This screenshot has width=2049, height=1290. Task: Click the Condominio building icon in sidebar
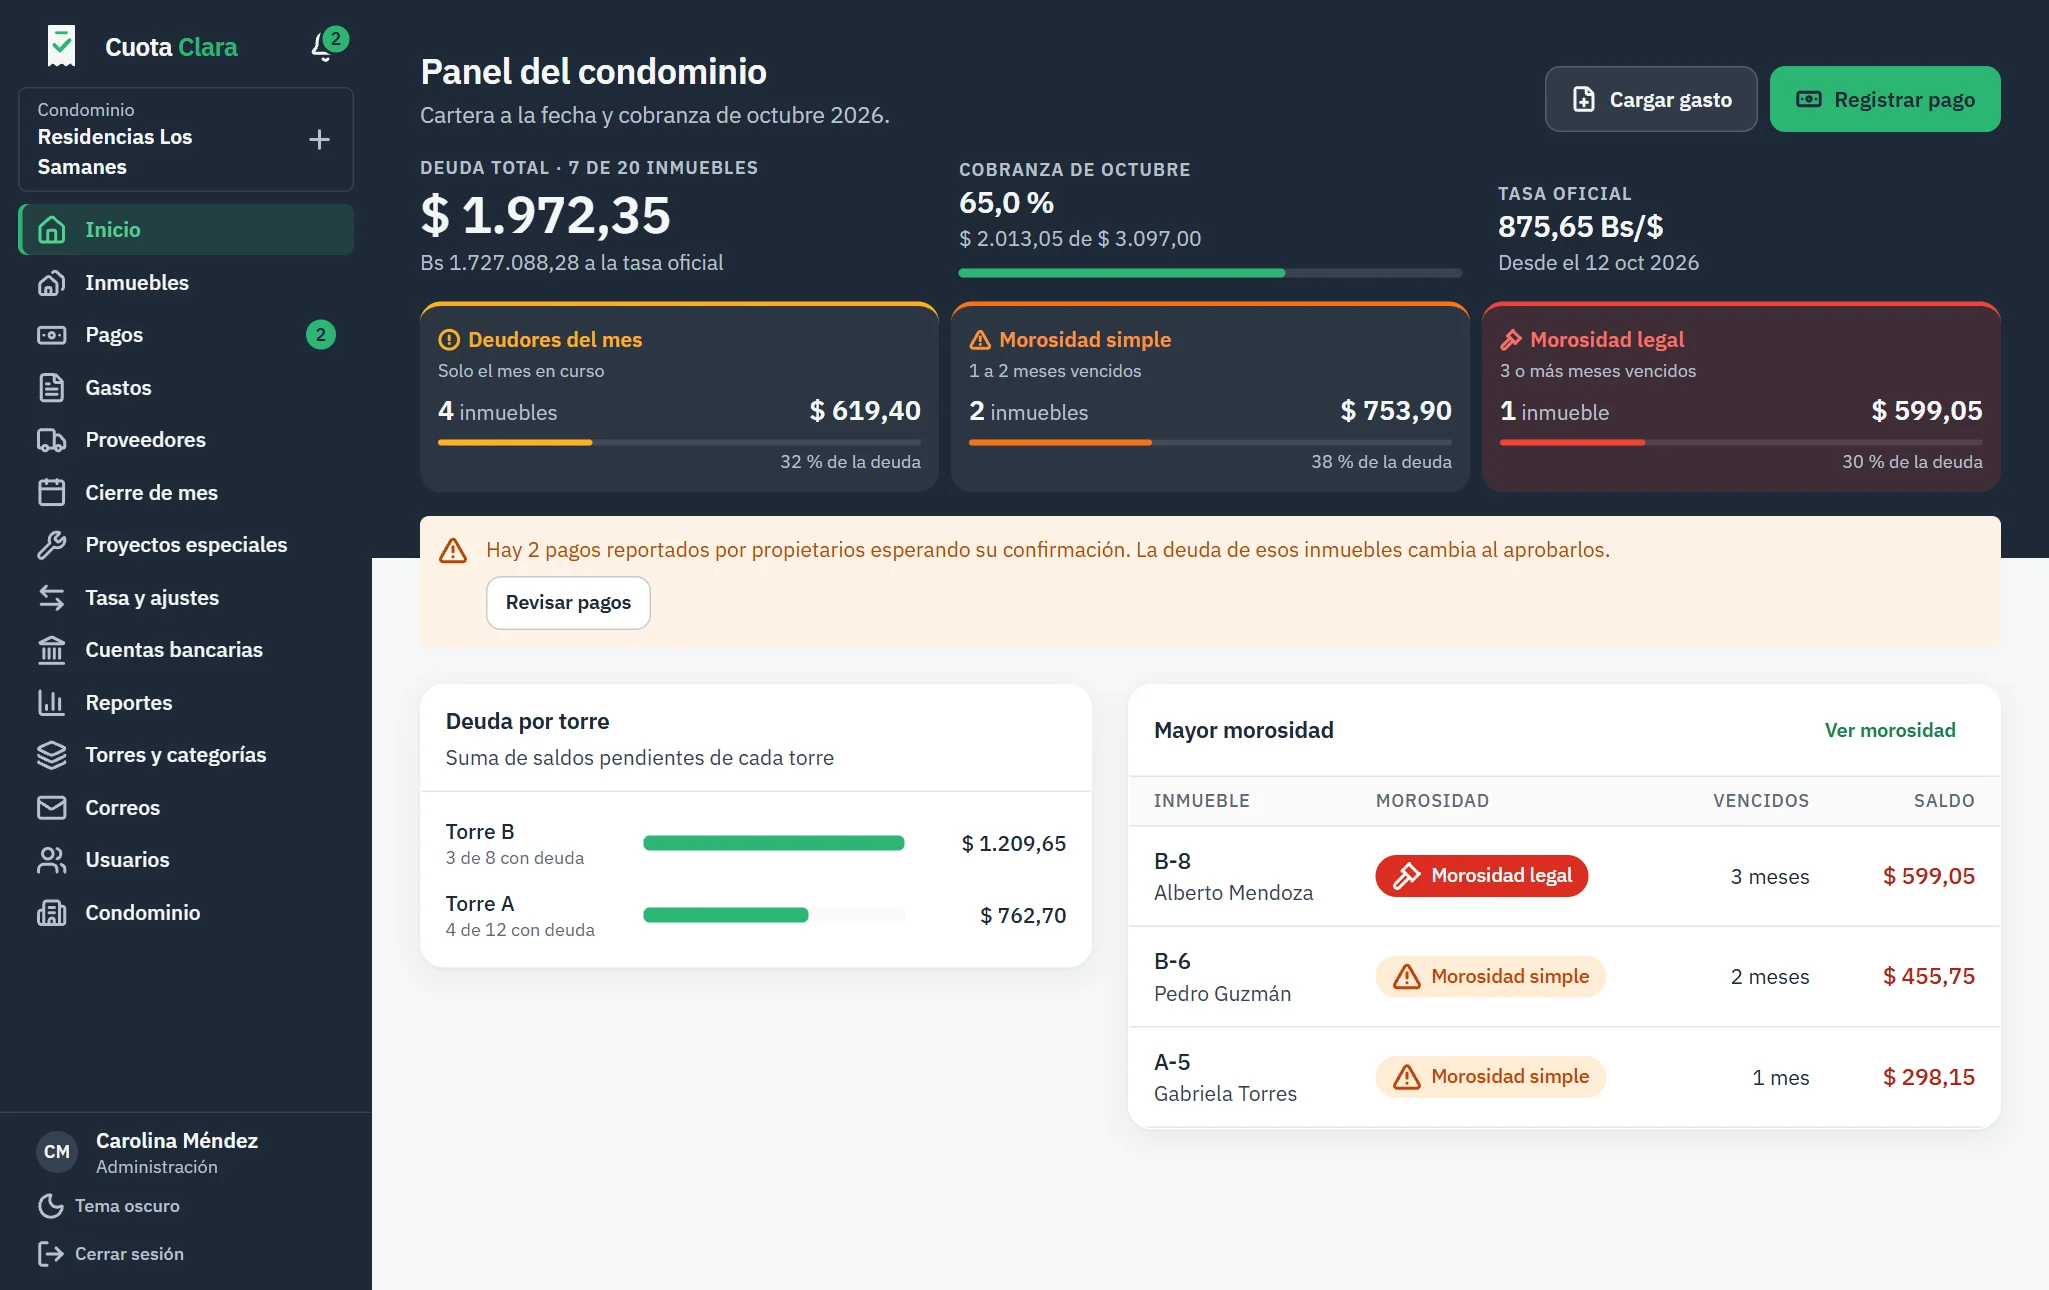pyautogui.click(x=52, y=913)
